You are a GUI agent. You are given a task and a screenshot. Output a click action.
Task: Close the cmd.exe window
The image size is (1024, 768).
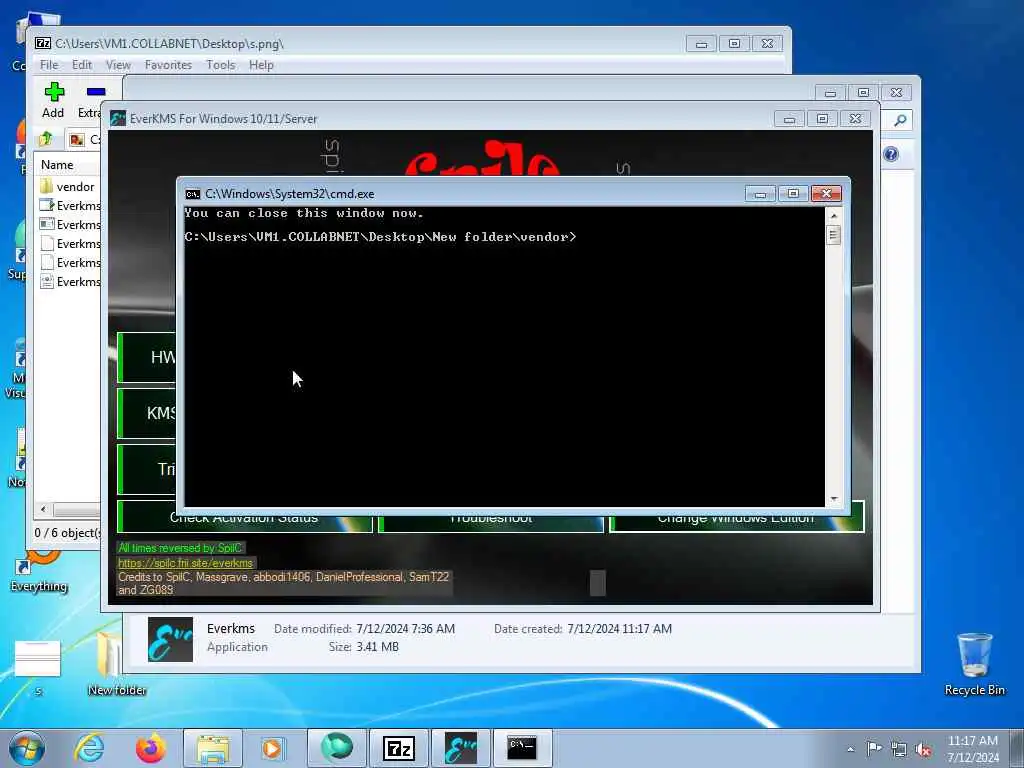pyautogui.click(x=826, y=193)
